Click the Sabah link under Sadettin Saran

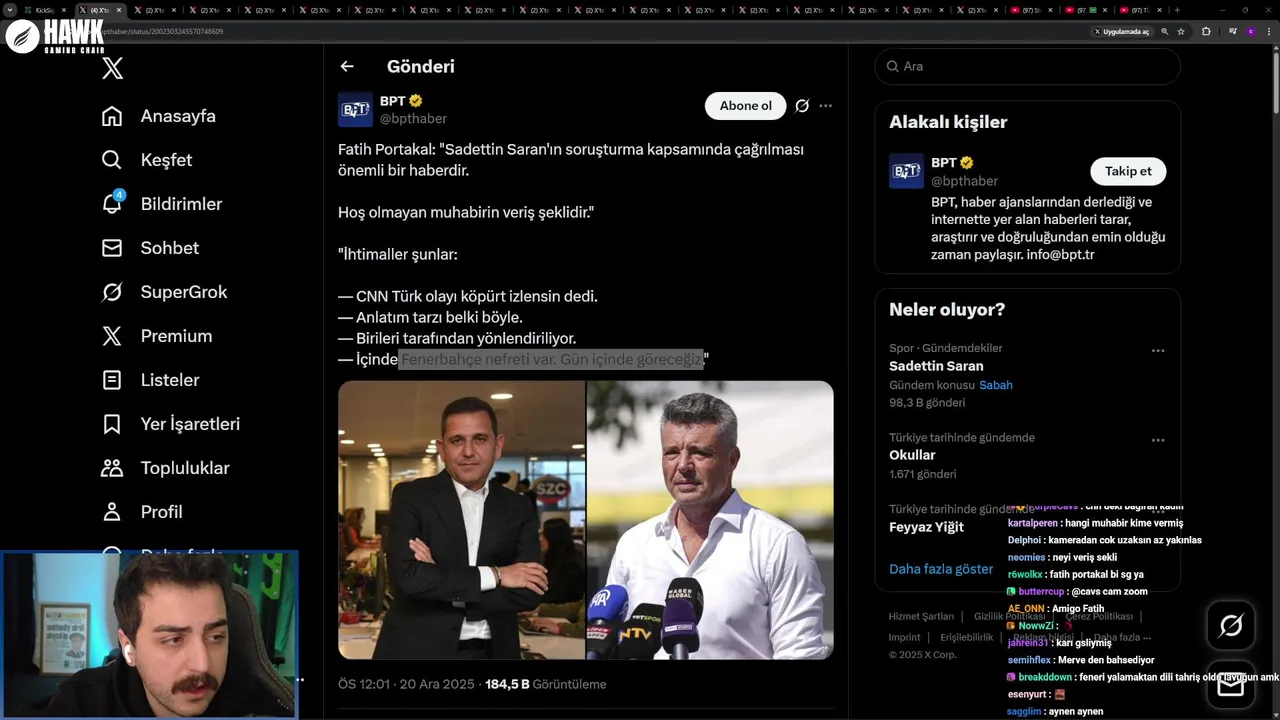tap(996, 385)
